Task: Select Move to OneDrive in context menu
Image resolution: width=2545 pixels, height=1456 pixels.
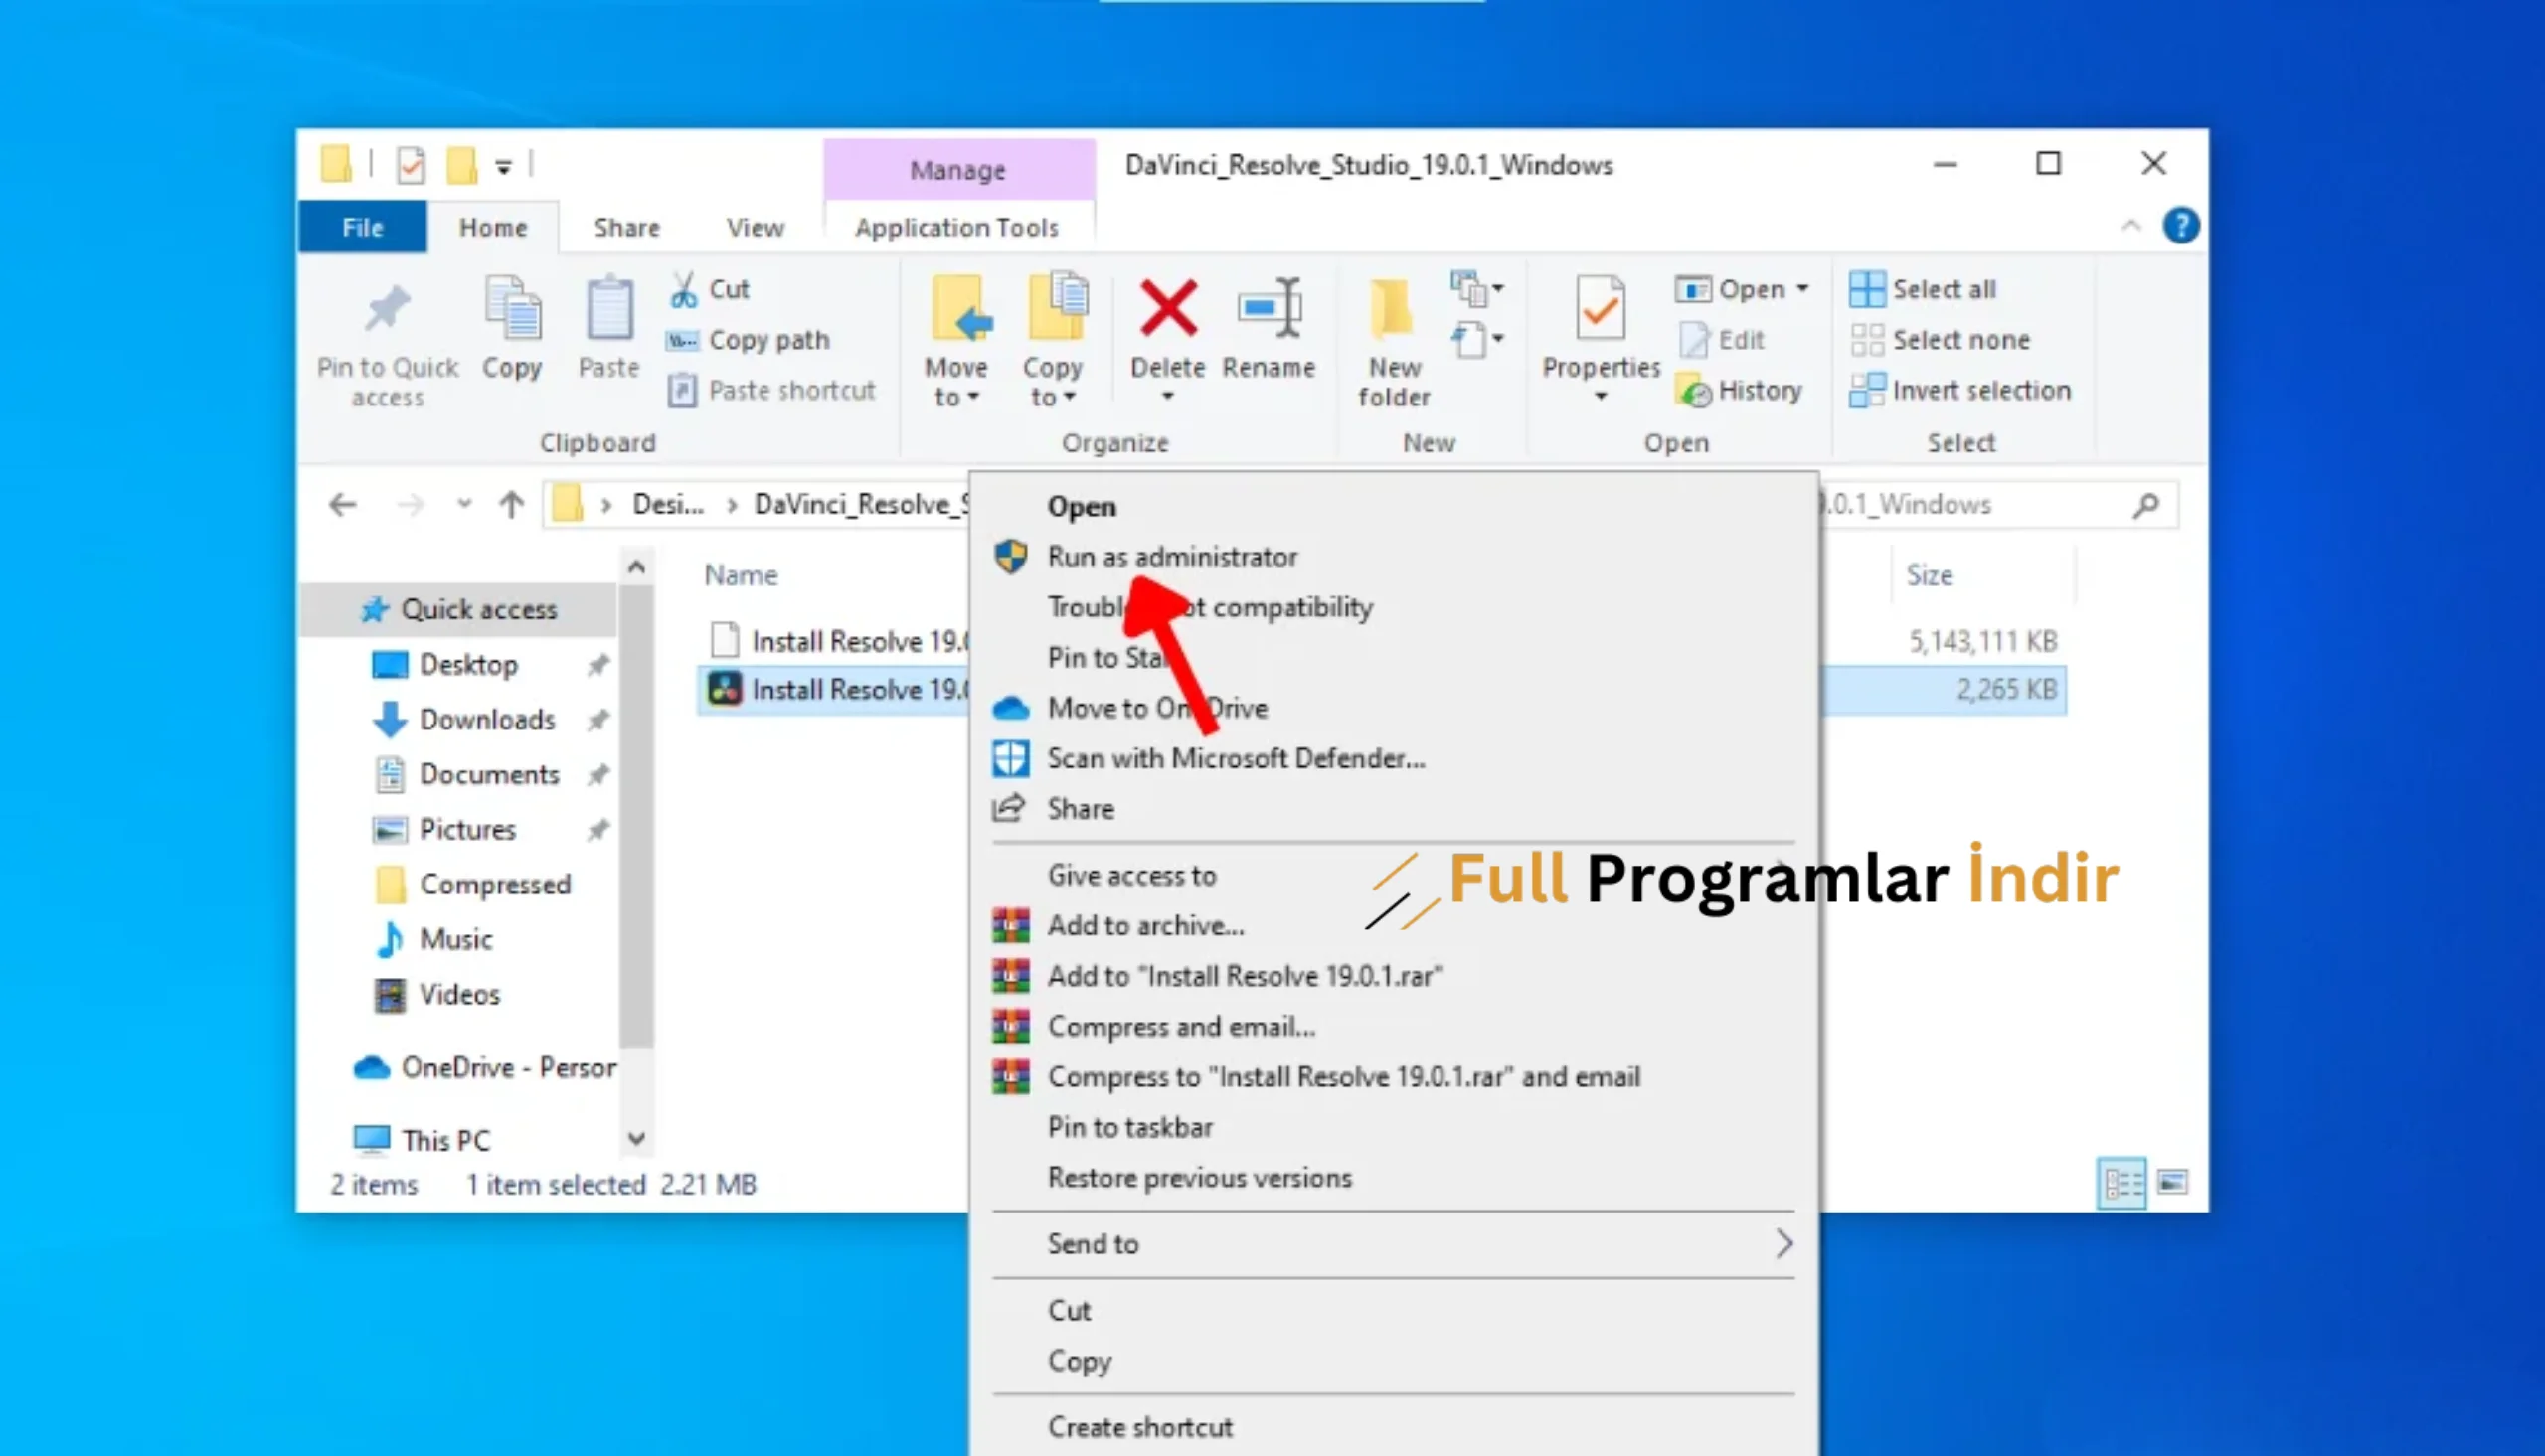Action: [1393, 708]
